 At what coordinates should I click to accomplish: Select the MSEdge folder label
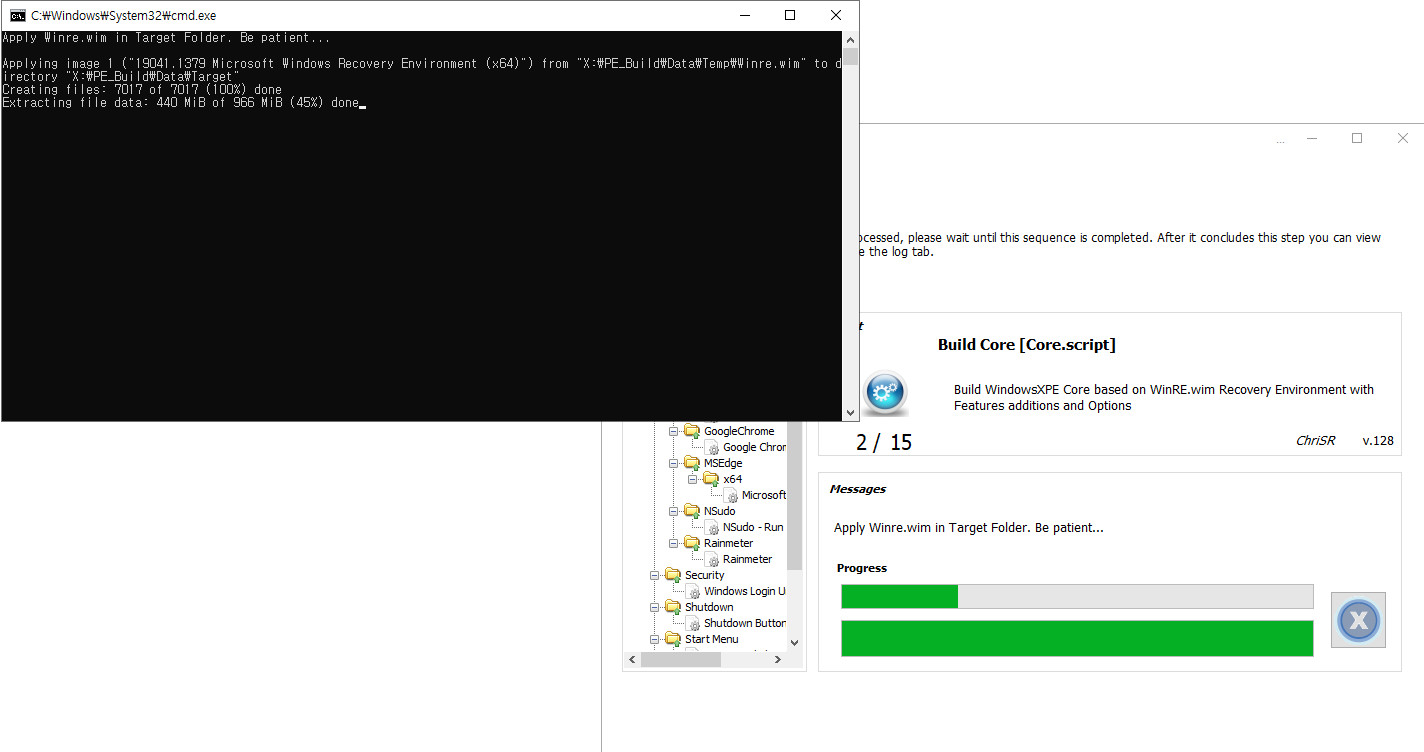point(723,463)
